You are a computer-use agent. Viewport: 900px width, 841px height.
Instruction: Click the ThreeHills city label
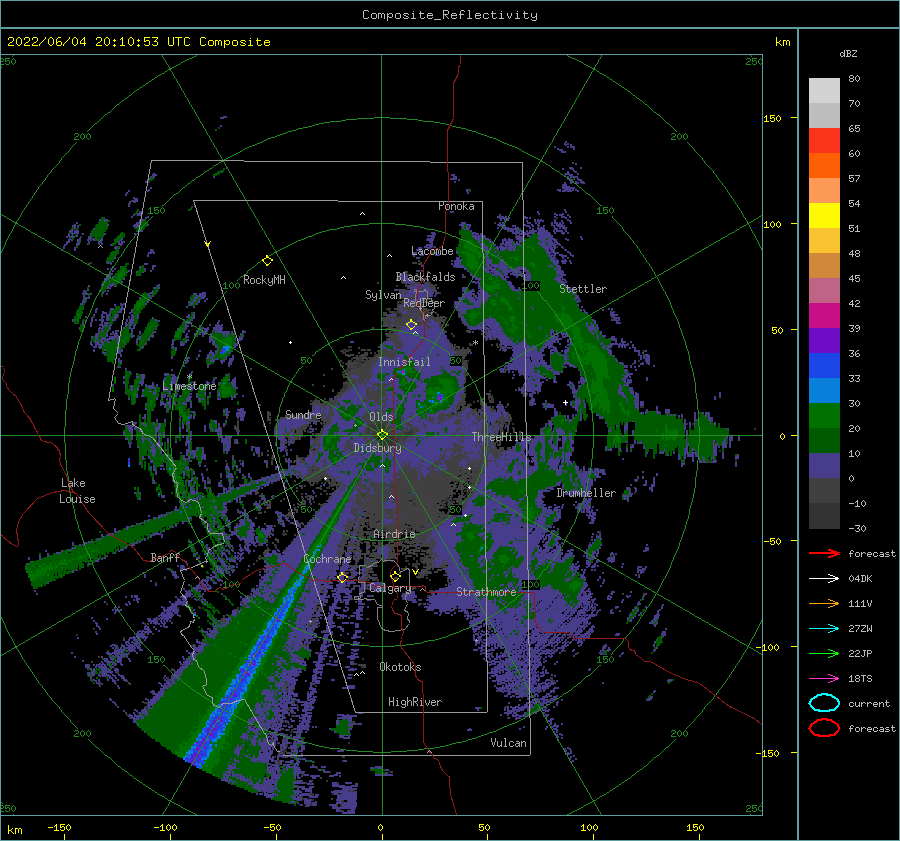[502, 437]
